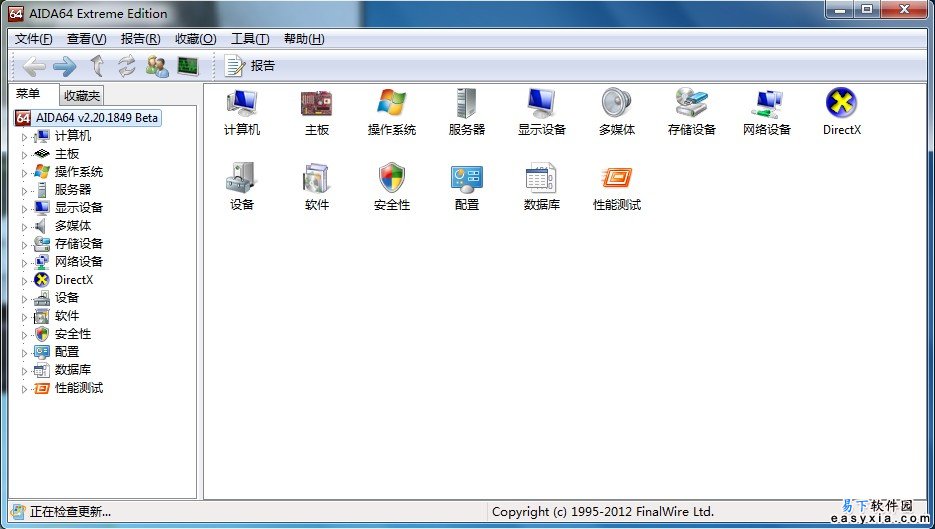Expand the 服务器 tree node
The image size is (935, 529).
click(24, 191)
